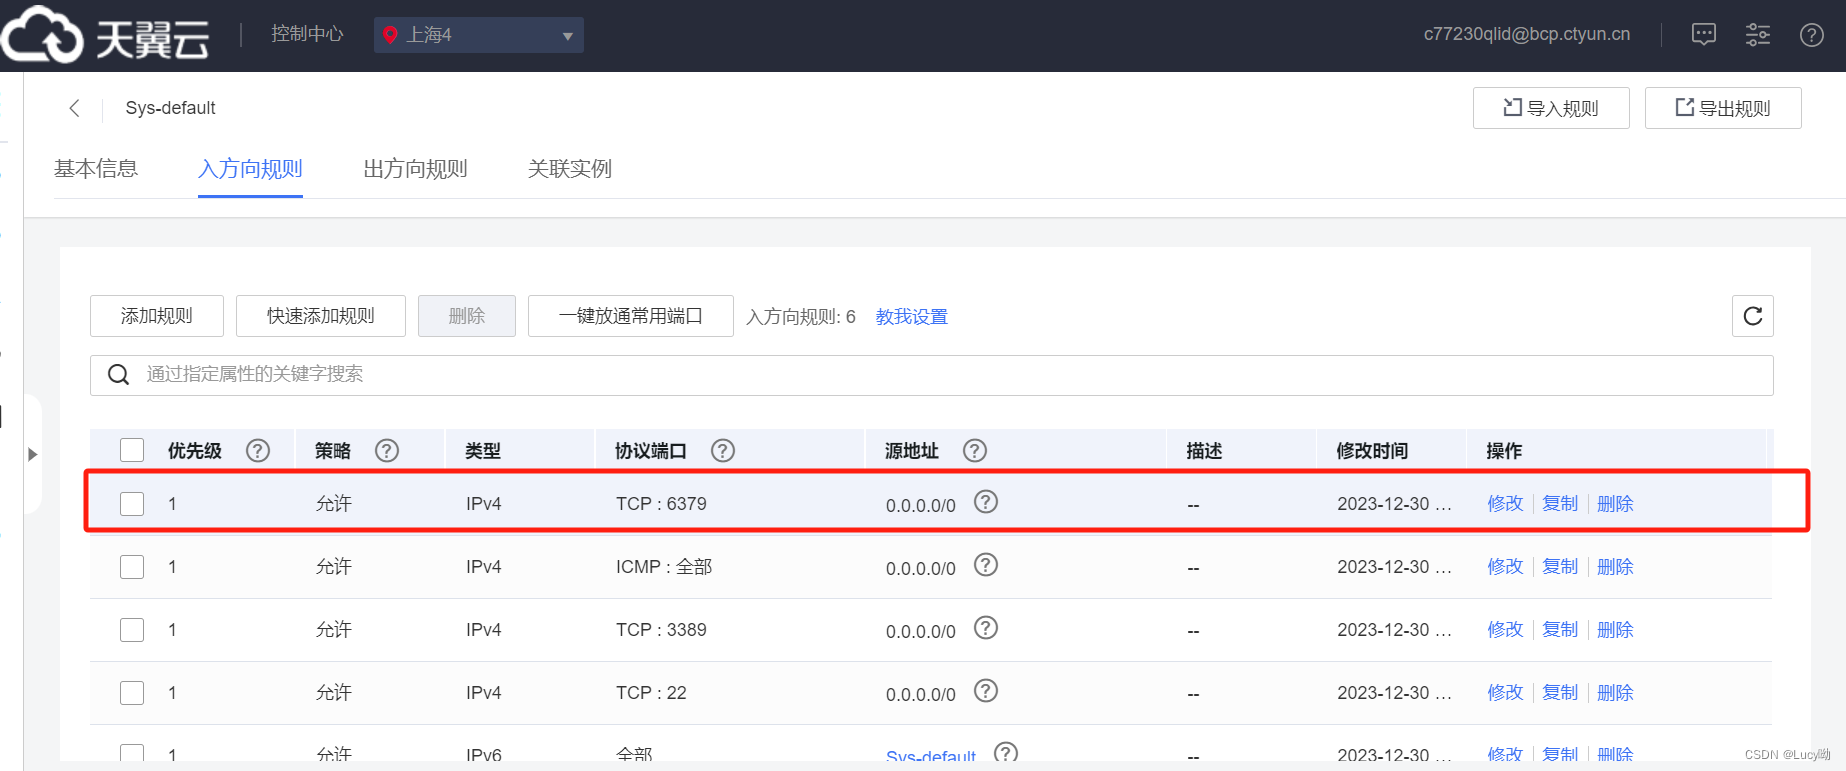The height and width of the screenshot is (771, 1846).
Task: Click the account c77230qlid@bcp.ctyun.cn
Action: (1527, 34)
